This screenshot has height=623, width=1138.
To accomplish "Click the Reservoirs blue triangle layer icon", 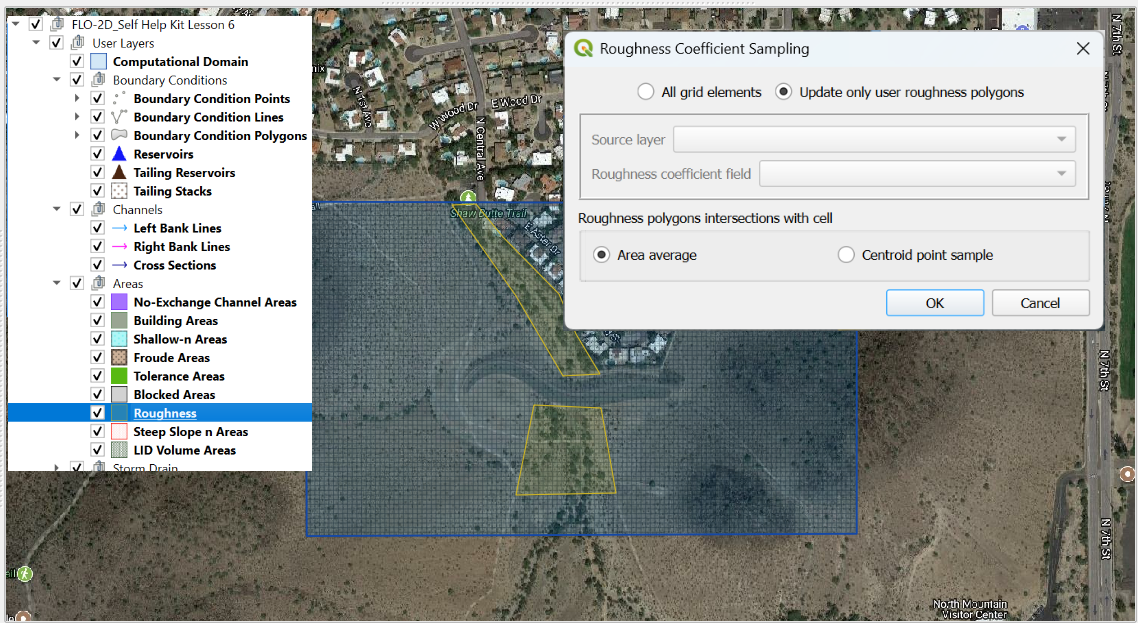I will 119,154.
